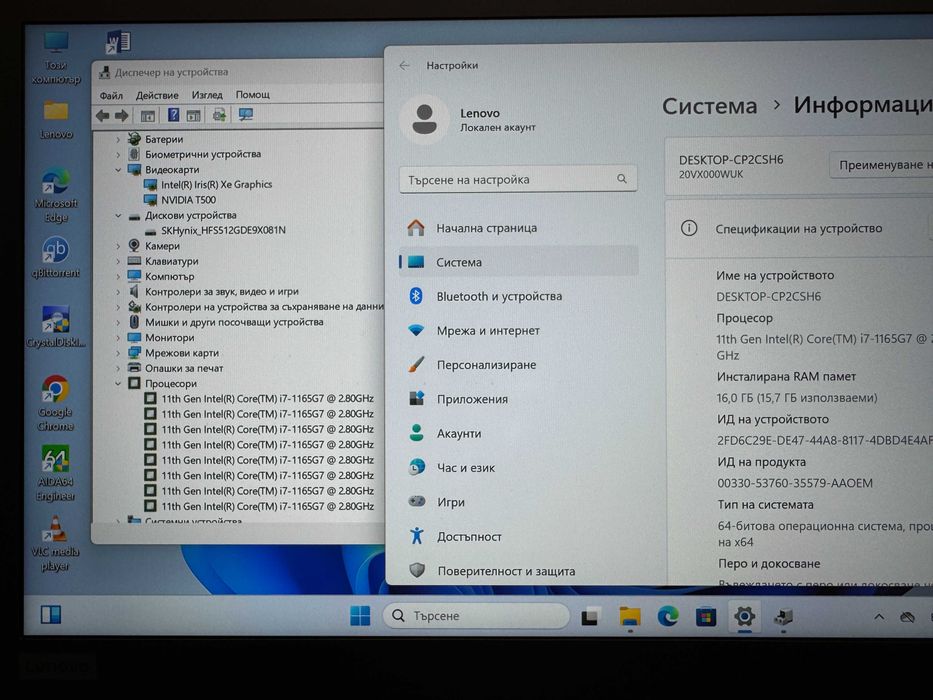Collapse Дискови устройства node
The height and width of the screenshot is (700, 933).
pyautogui.click(x=118, y=215)
